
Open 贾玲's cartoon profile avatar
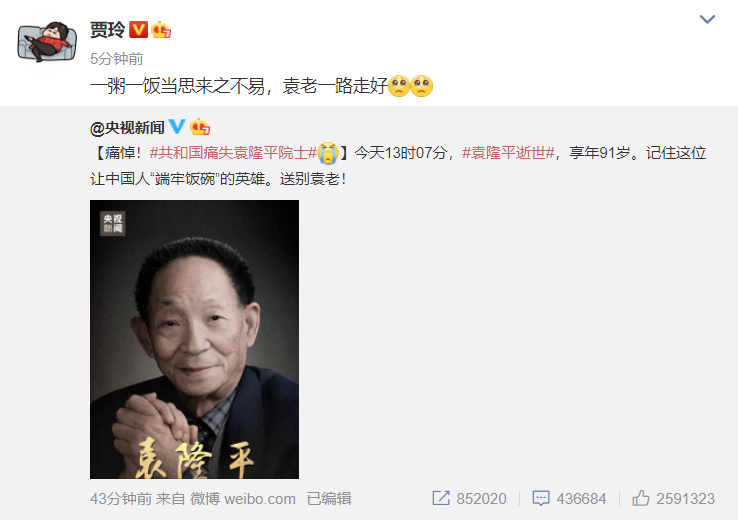click(47, 42)
